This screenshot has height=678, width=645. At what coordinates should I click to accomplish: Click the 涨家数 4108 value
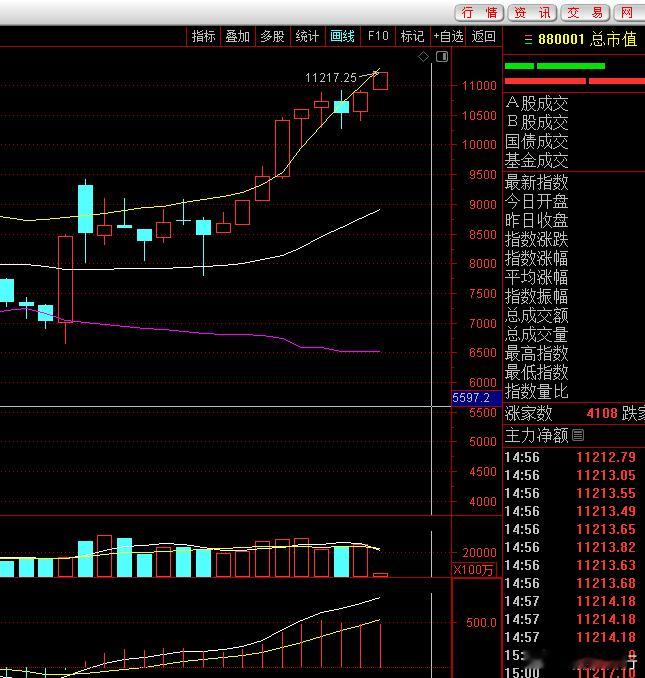(x=602, y=413)
